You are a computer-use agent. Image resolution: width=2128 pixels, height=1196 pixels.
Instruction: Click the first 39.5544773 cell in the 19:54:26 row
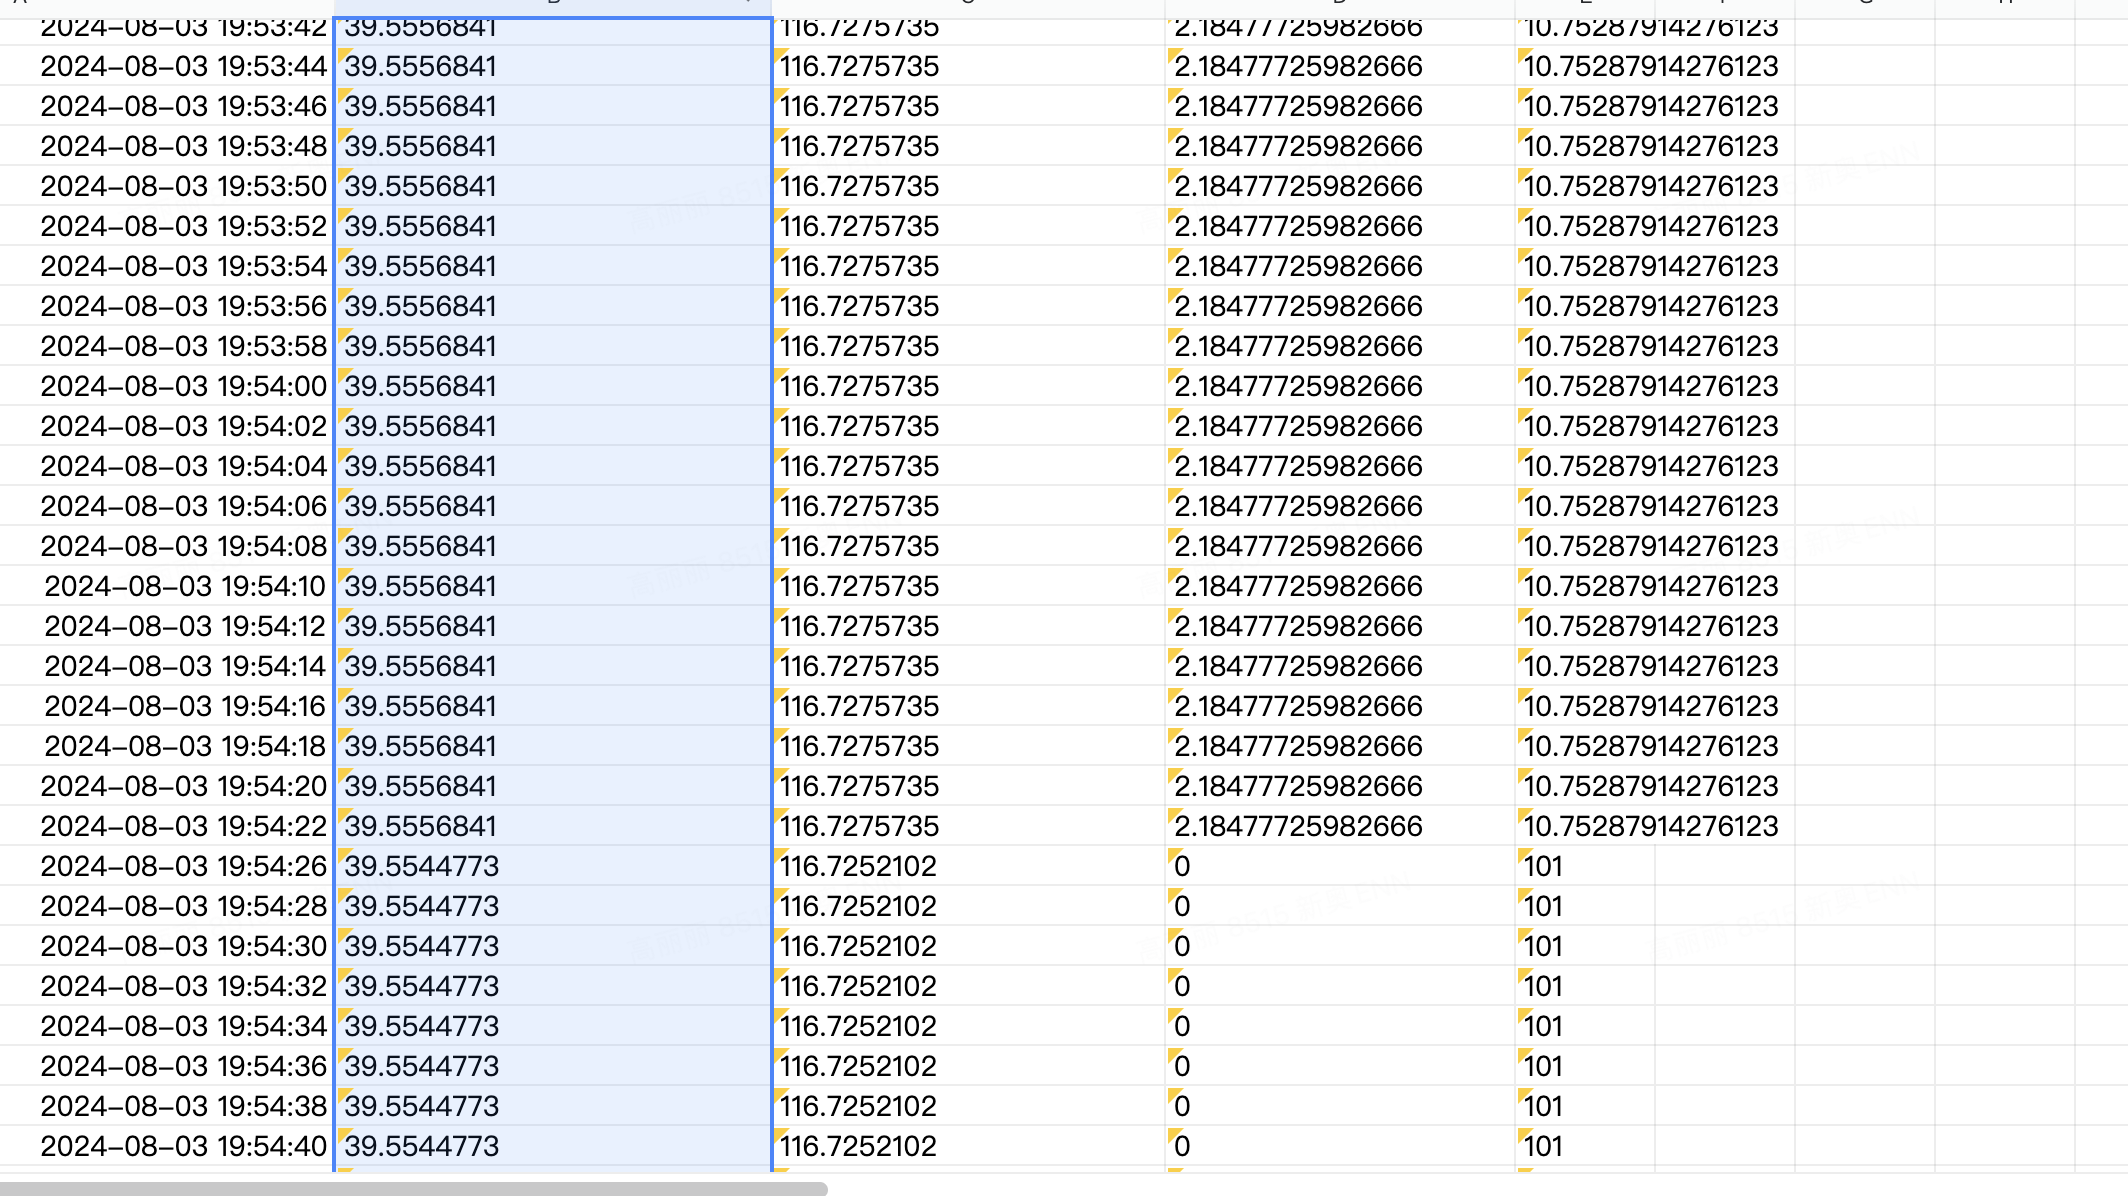click(421, 866)
